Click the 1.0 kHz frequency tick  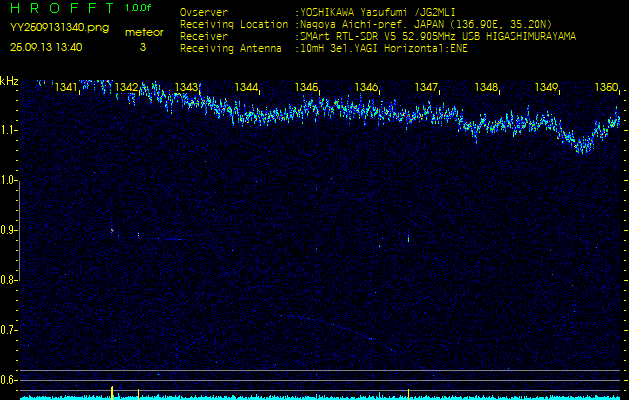pos(9,180)
